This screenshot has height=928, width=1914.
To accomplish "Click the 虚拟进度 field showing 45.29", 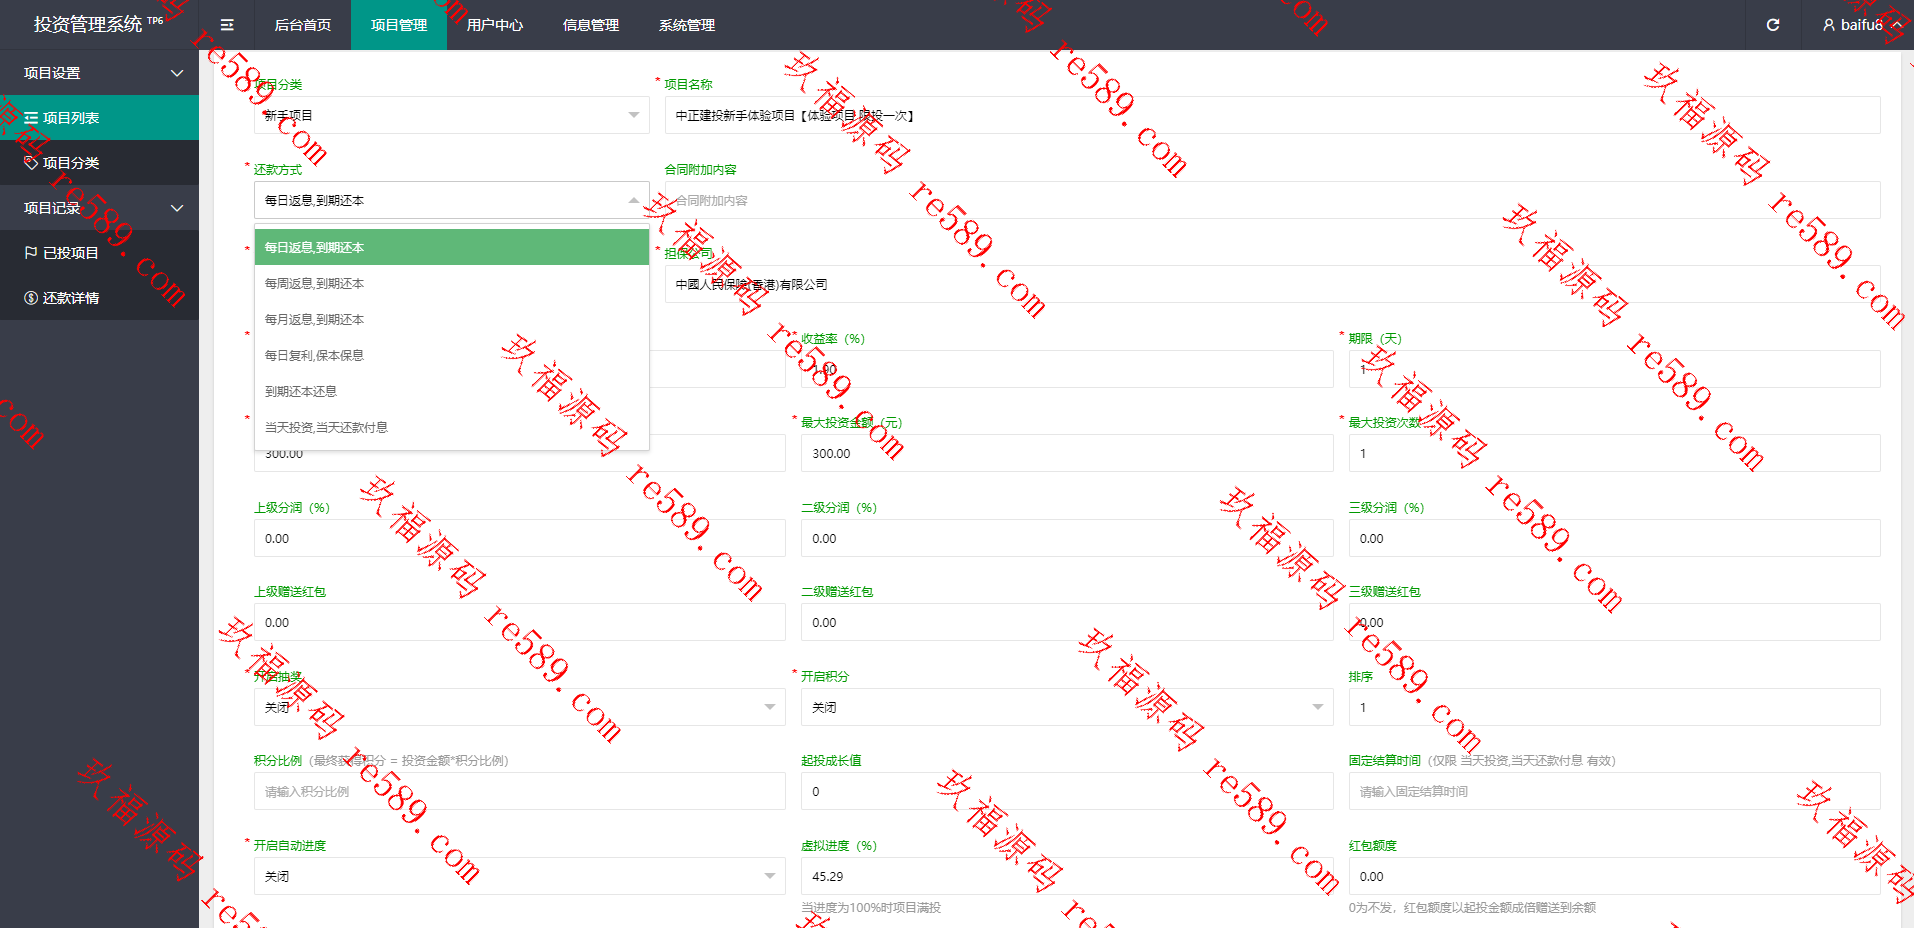I will pos(1067,876).
